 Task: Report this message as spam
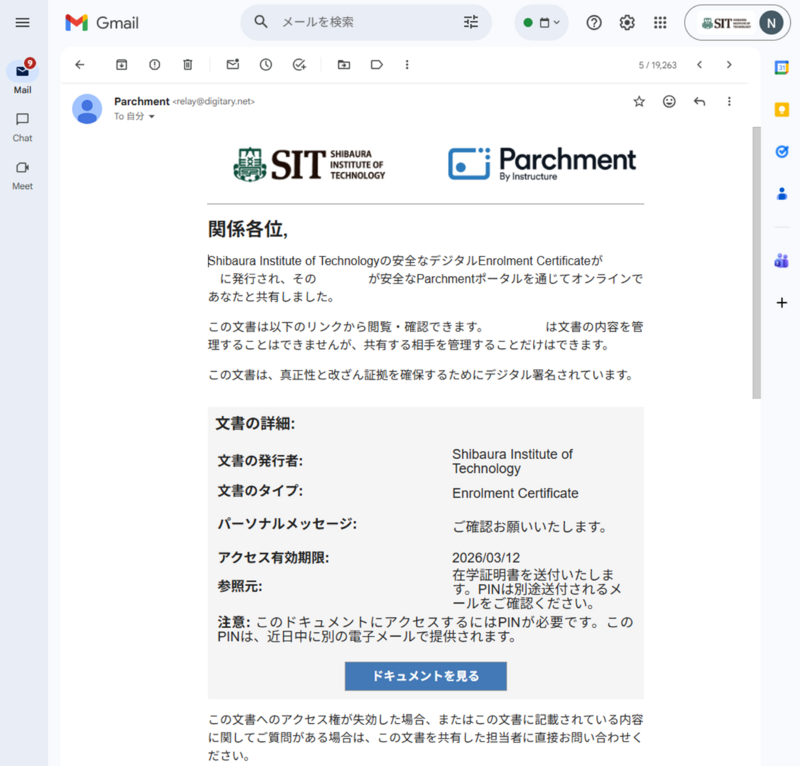tap(154, 65)
